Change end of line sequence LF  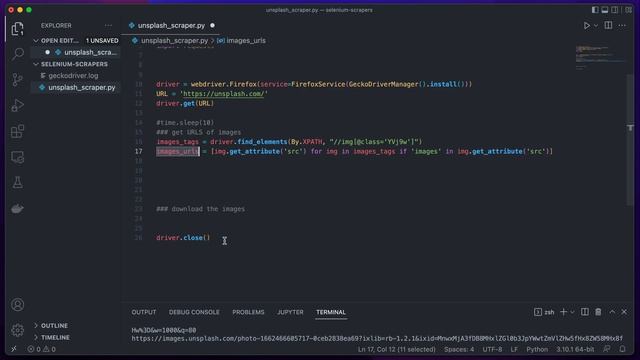[514, 349]
